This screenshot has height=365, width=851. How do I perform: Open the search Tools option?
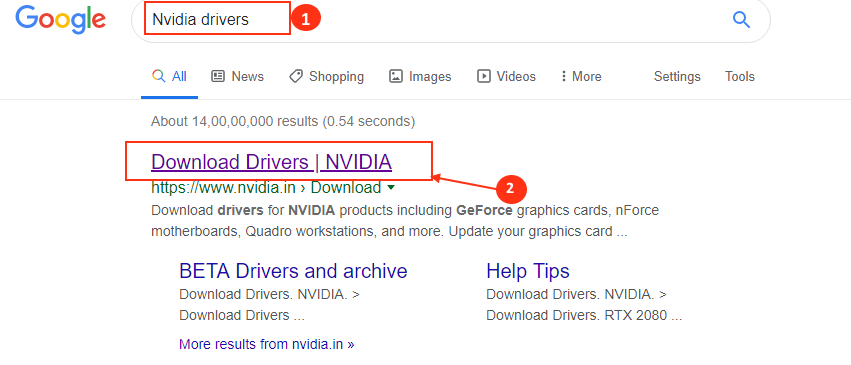tap(740, 76)
